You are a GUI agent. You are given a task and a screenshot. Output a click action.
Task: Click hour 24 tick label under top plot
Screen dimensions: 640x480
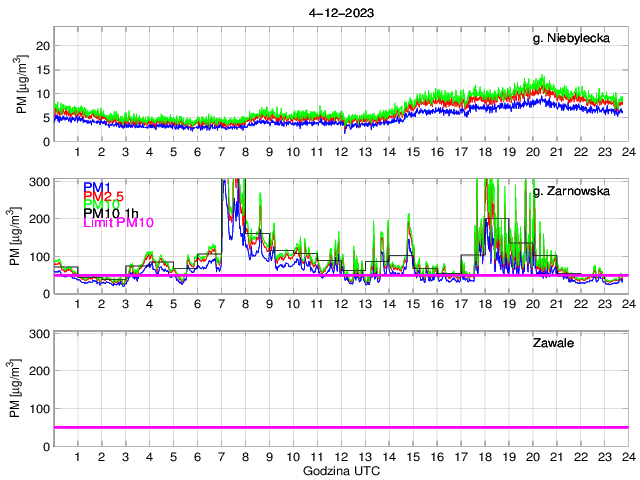point(627,152)
